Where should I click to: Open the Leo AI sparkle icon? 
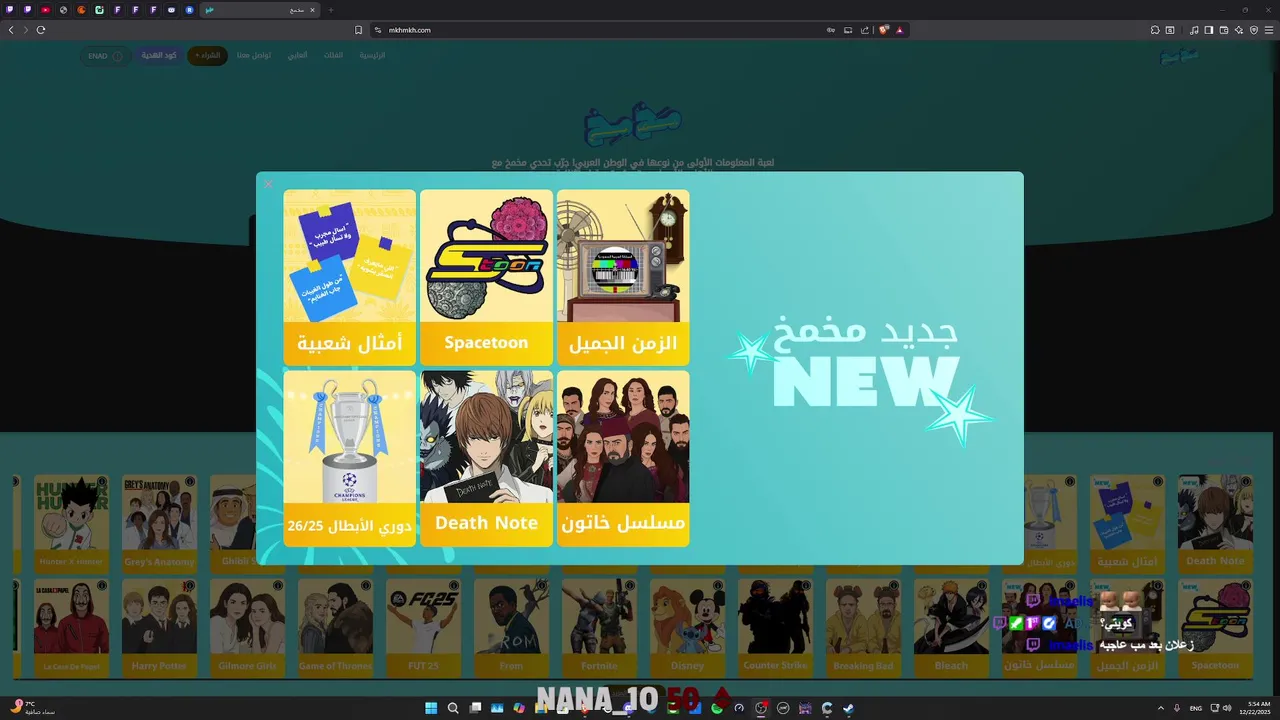point(1239,30)
